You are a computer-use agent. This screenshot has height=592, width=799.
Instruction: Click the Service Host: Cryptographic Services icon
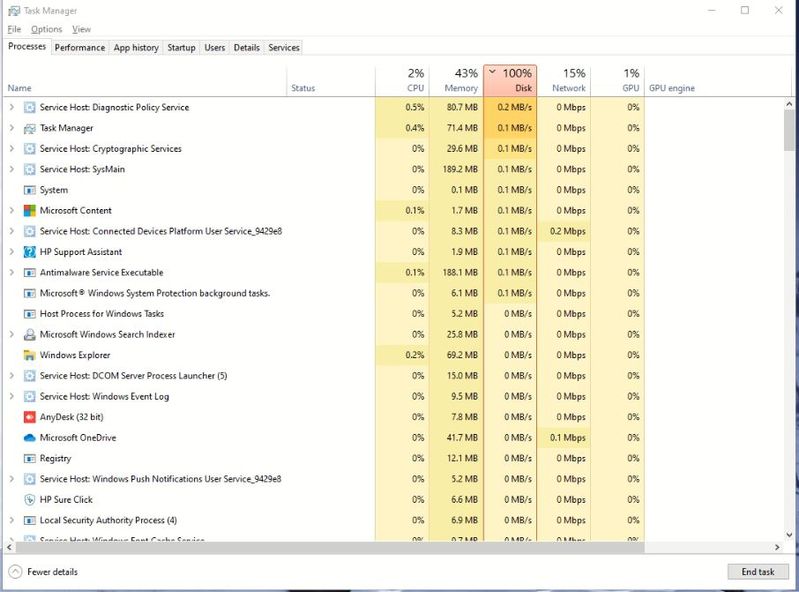pos(30,149)
